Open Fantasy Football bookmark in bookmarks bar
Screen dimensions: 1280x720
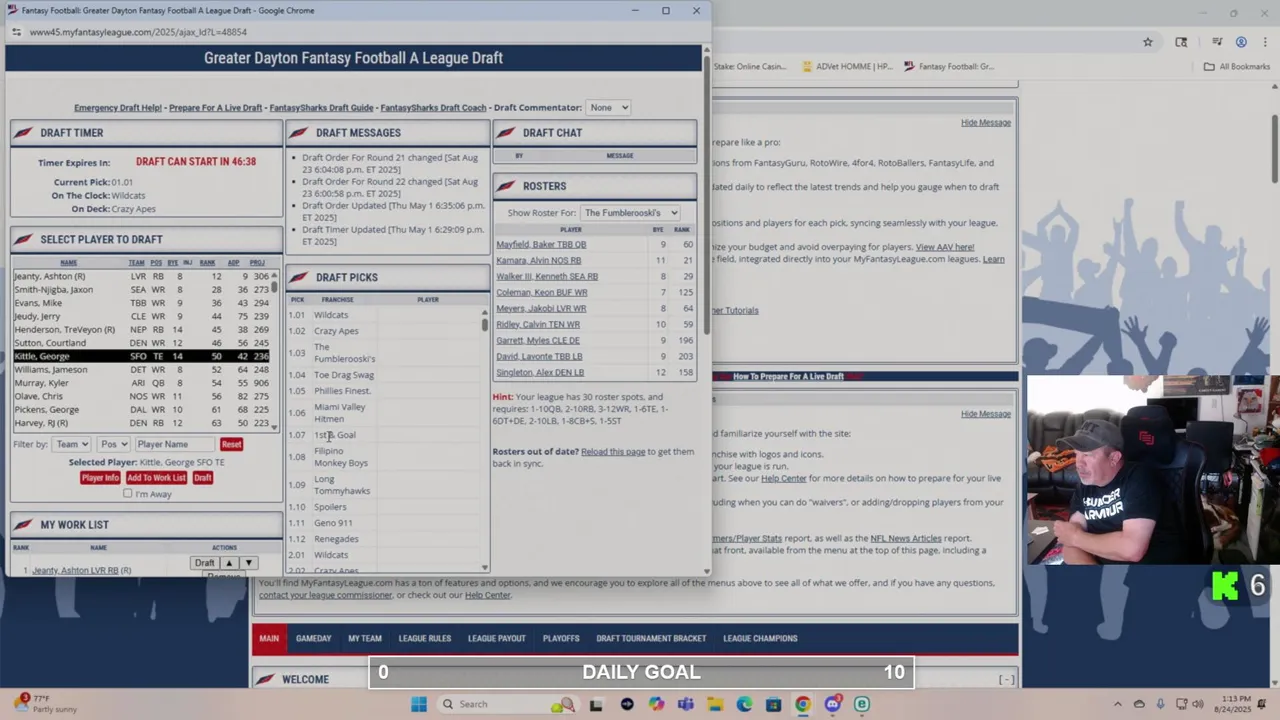click(x=948, y=67)
